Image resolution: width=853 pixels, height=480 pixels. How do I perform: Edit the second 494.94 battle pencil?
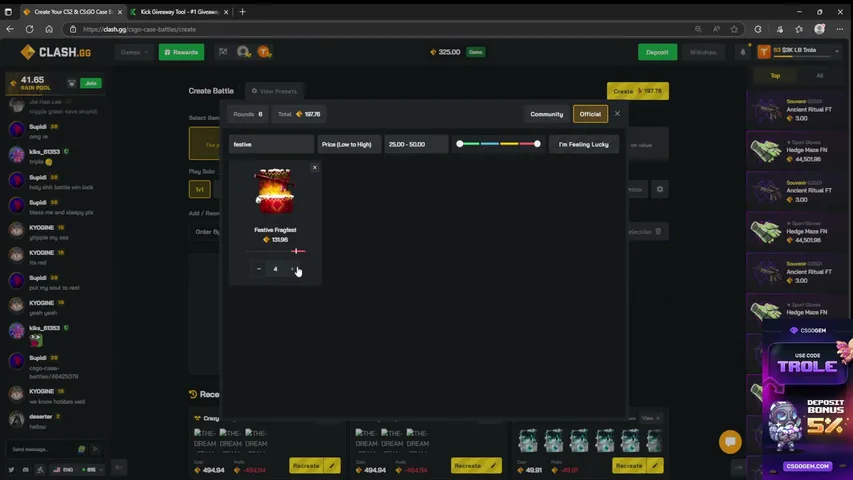click(x=494, y=466)
